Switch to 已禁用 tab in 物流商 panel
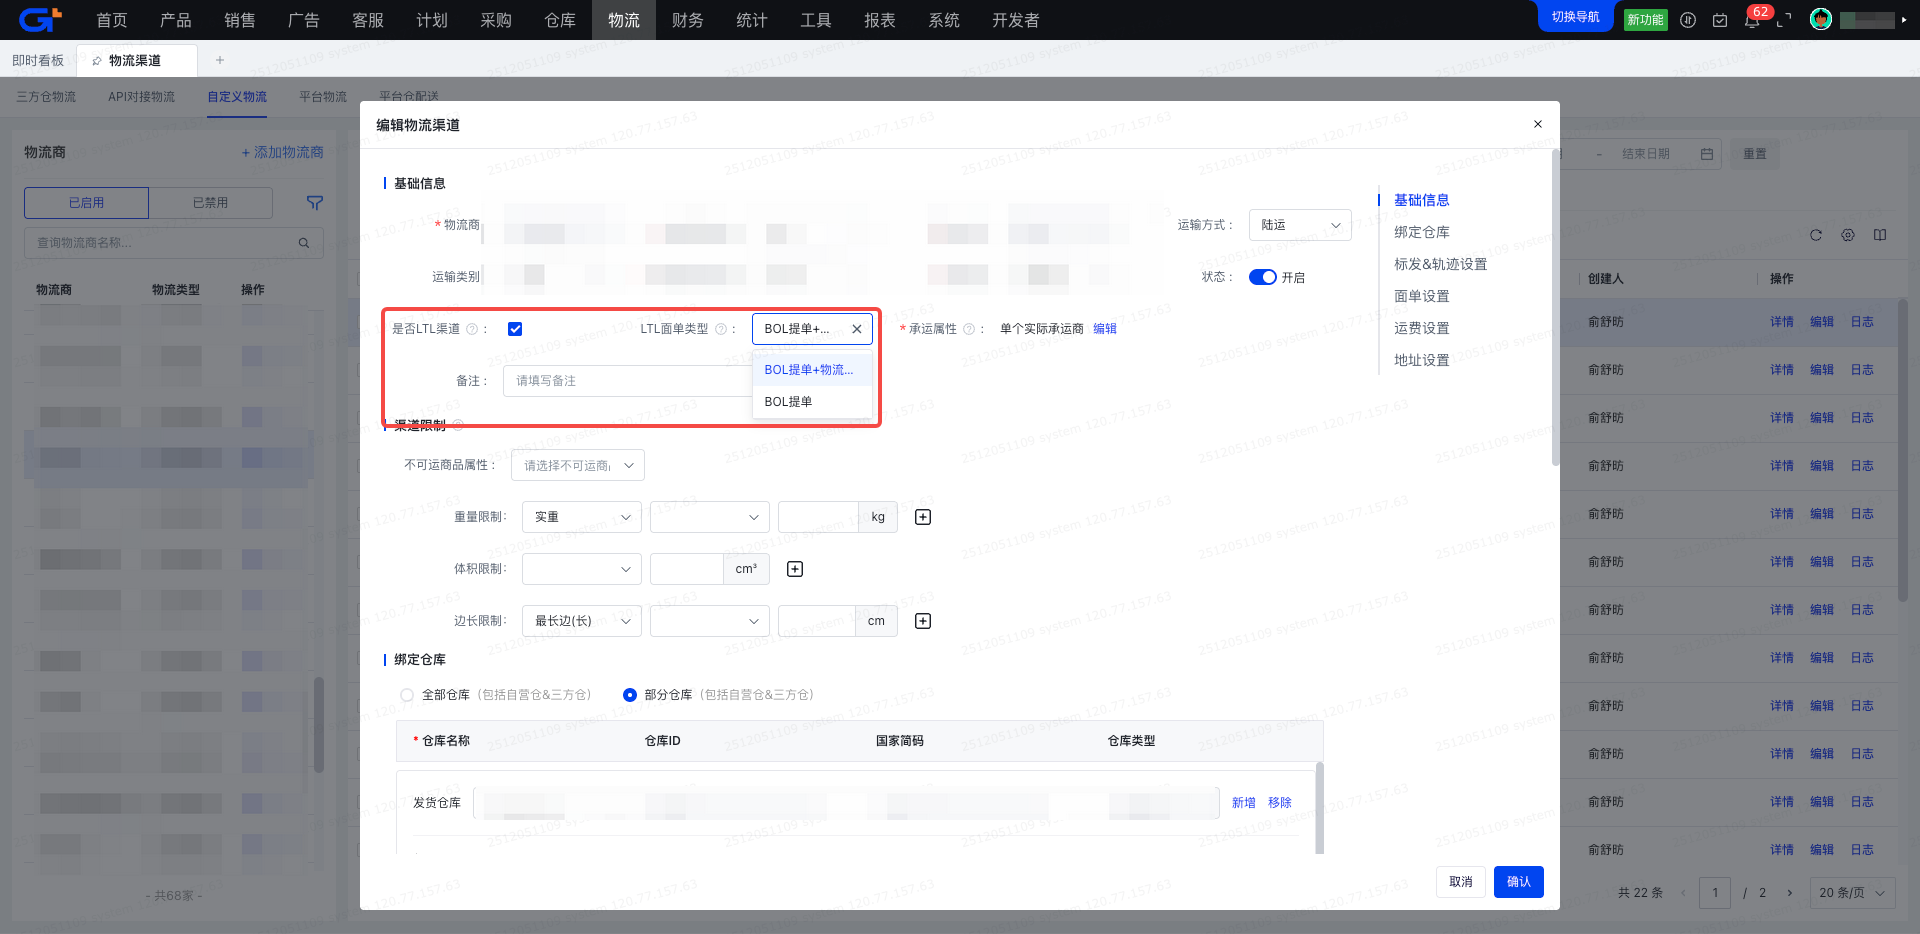1920x934 pixels. click(210, 203)
